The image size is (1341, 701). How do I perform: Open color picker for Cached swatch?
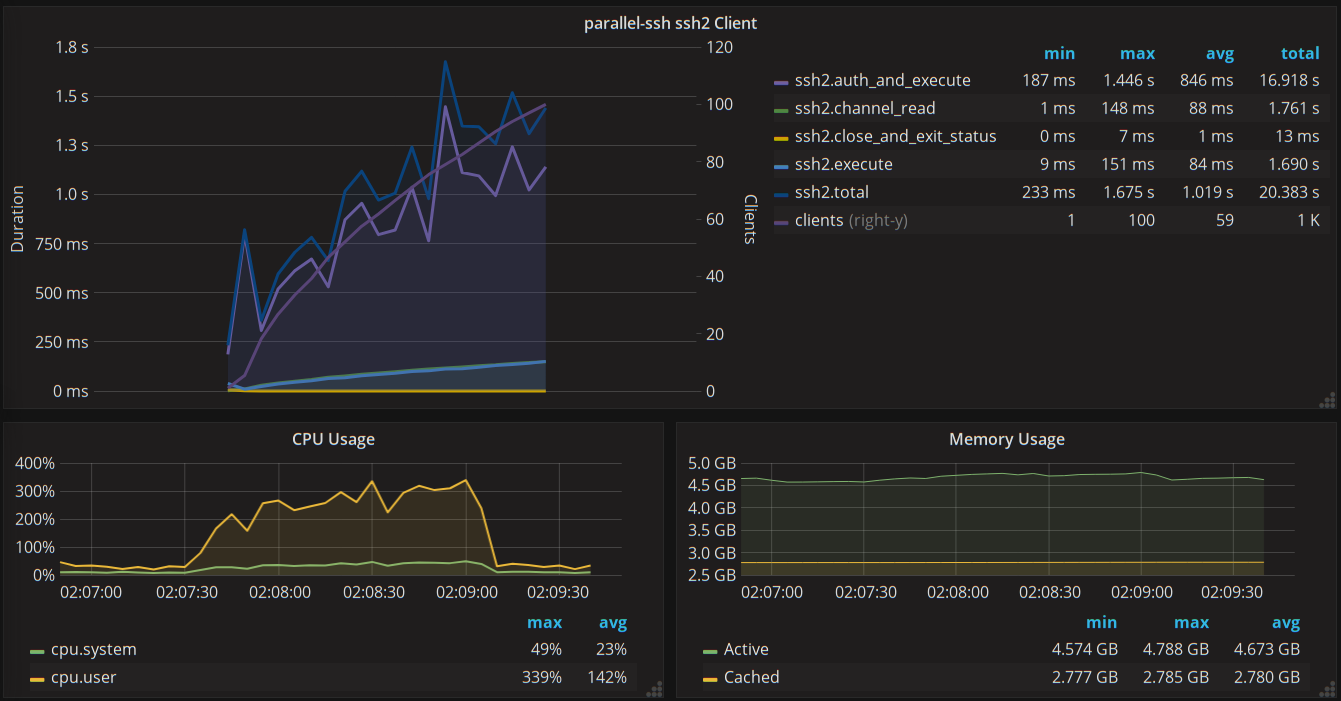click(711, 678)
